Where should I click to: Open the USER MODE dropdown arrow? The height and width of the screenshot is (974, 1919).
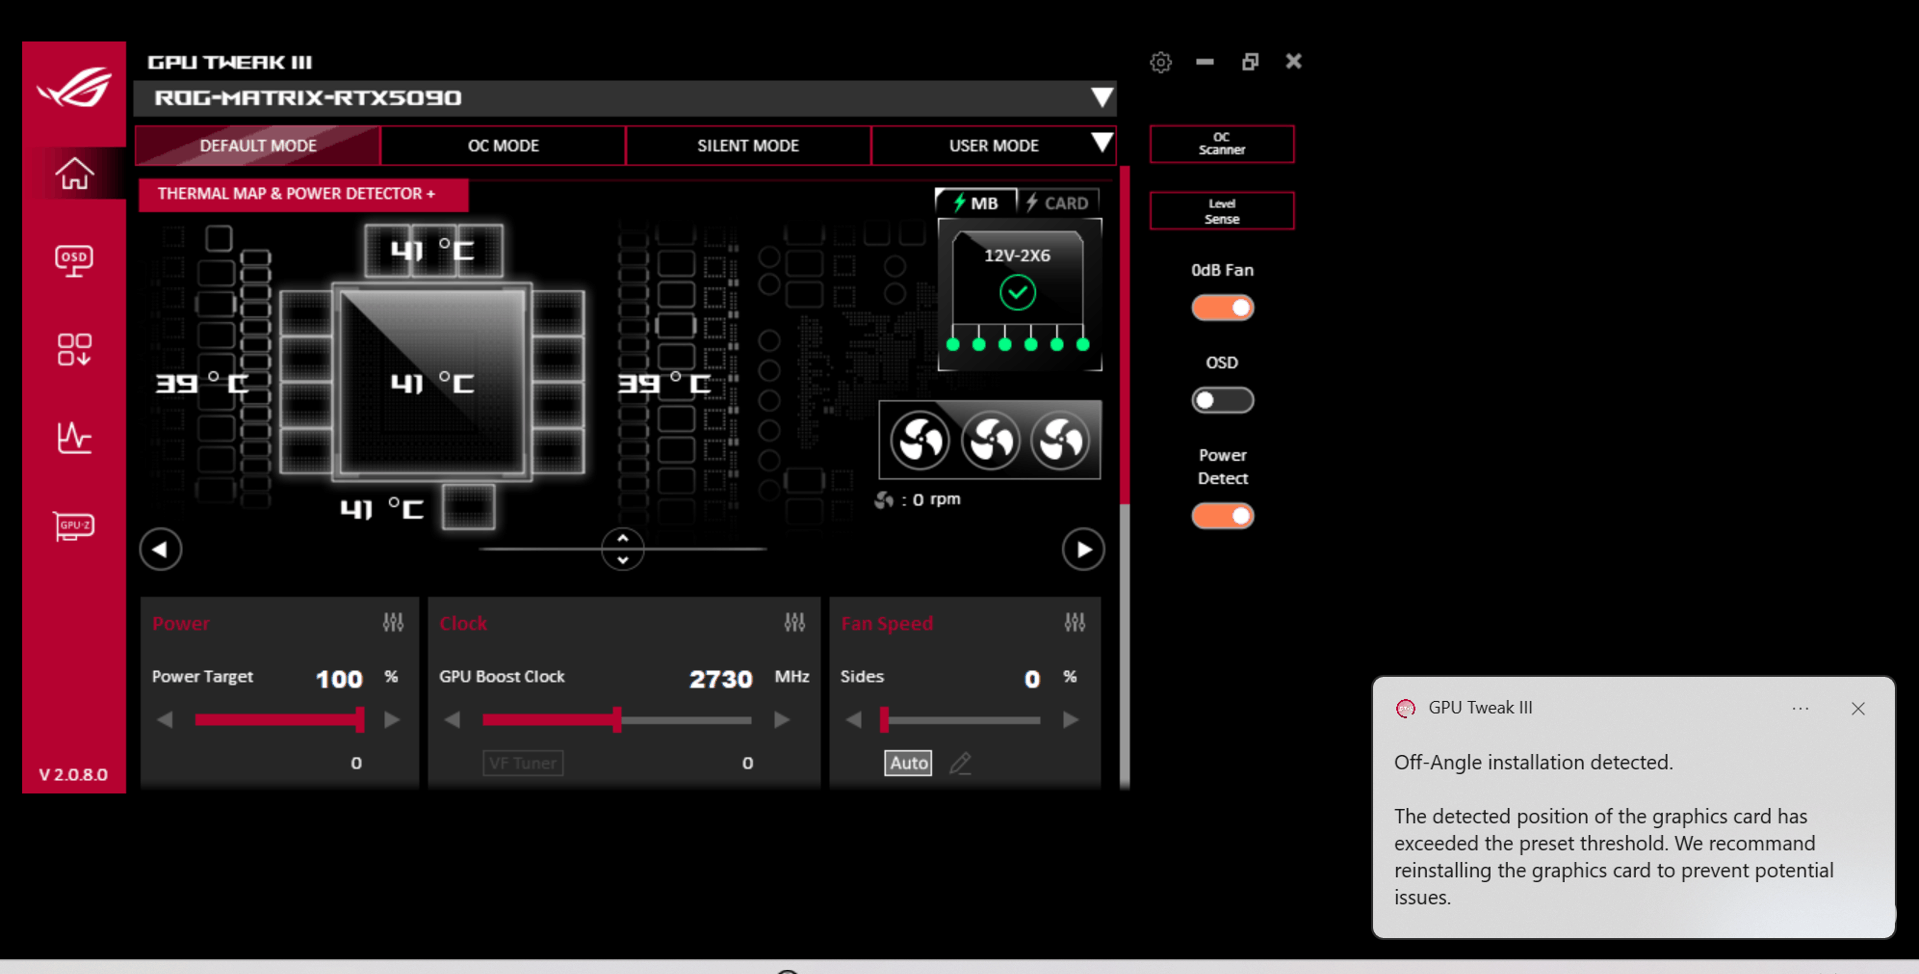tap(1102, 144)
